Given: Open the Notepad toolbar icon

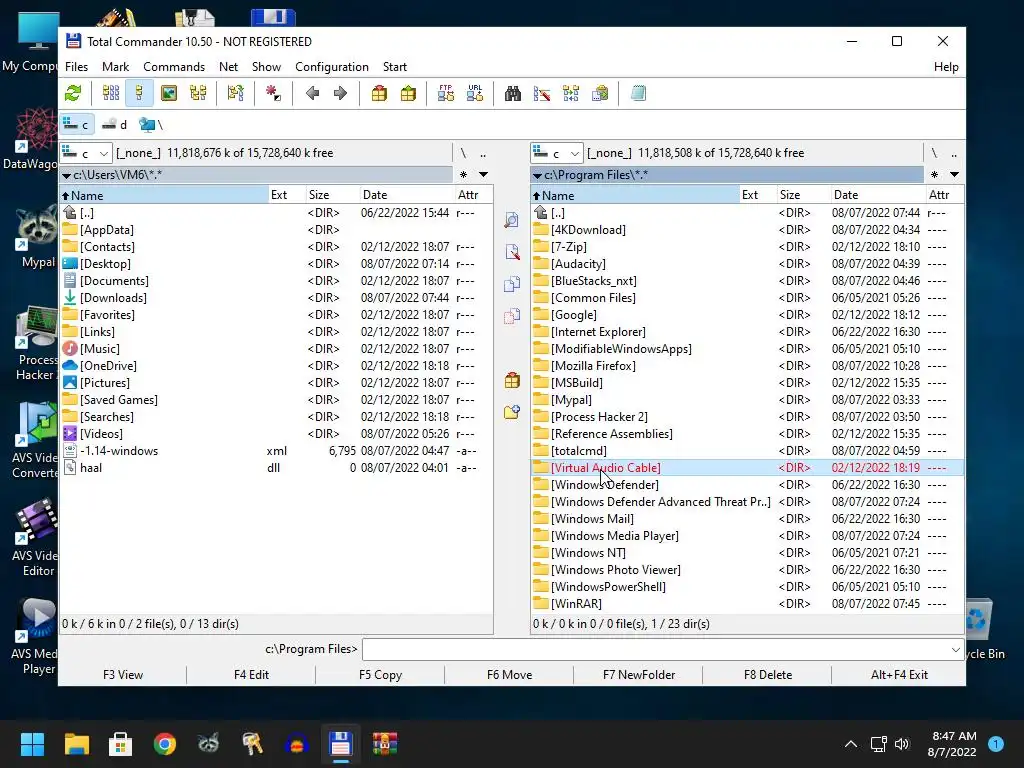Looking at the screenshot, I should coord(638,93).
